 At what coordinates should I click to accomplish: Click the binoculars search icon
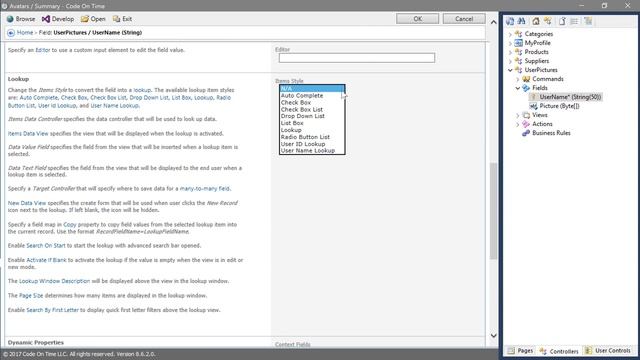pyautogui.click(x=522, y=21)
